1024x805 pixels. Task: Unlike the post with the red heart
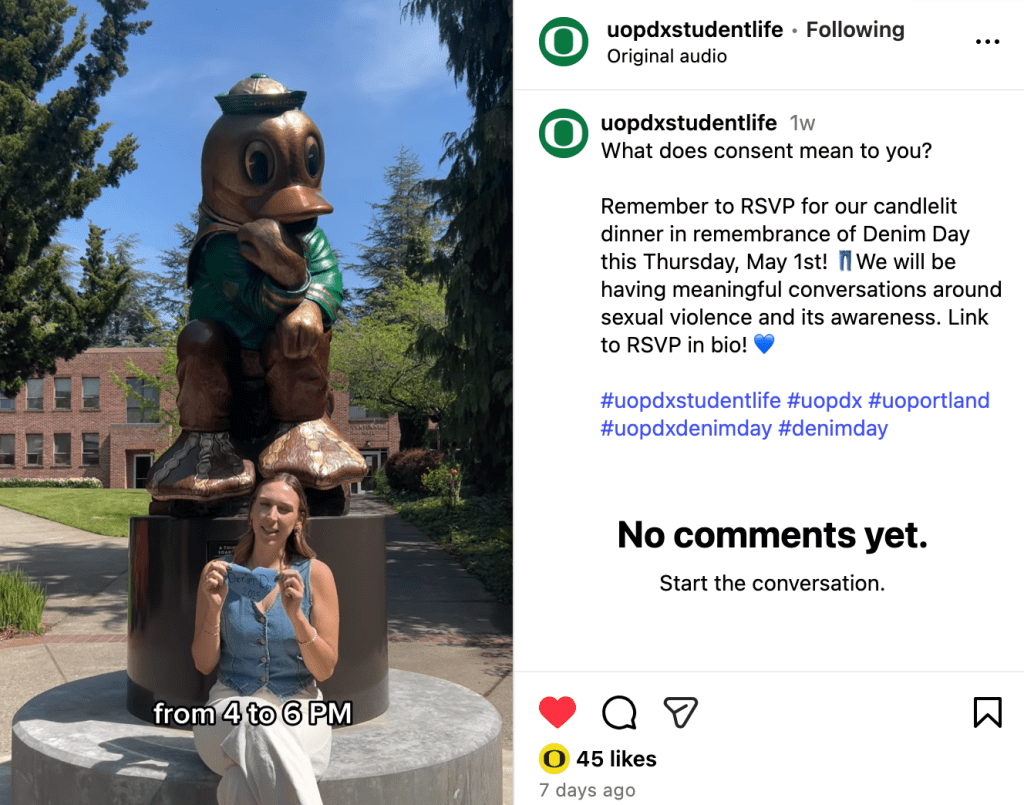tap(557, 712)
